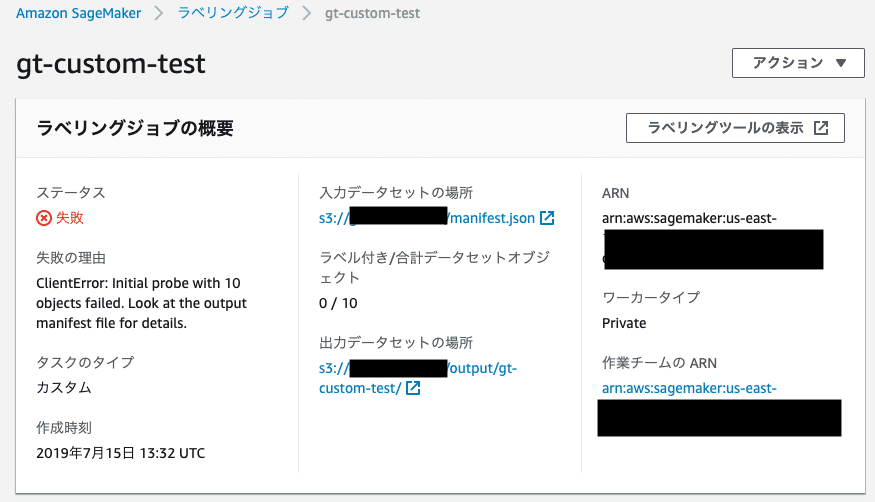Click ラベリングツールの表示 button
This screenshot has height=502, width=875.
(735, 128)
